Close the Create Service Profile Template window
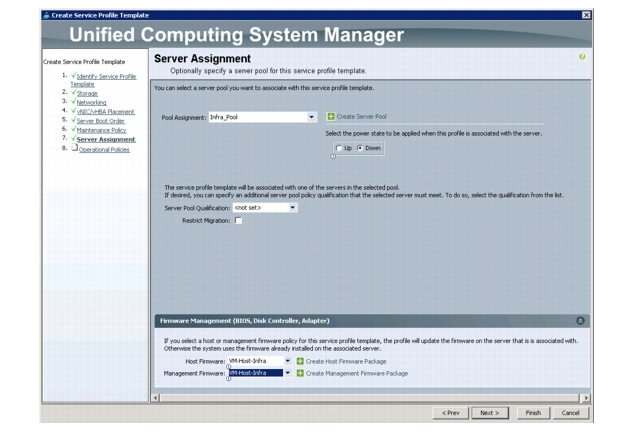 (586, 15)
